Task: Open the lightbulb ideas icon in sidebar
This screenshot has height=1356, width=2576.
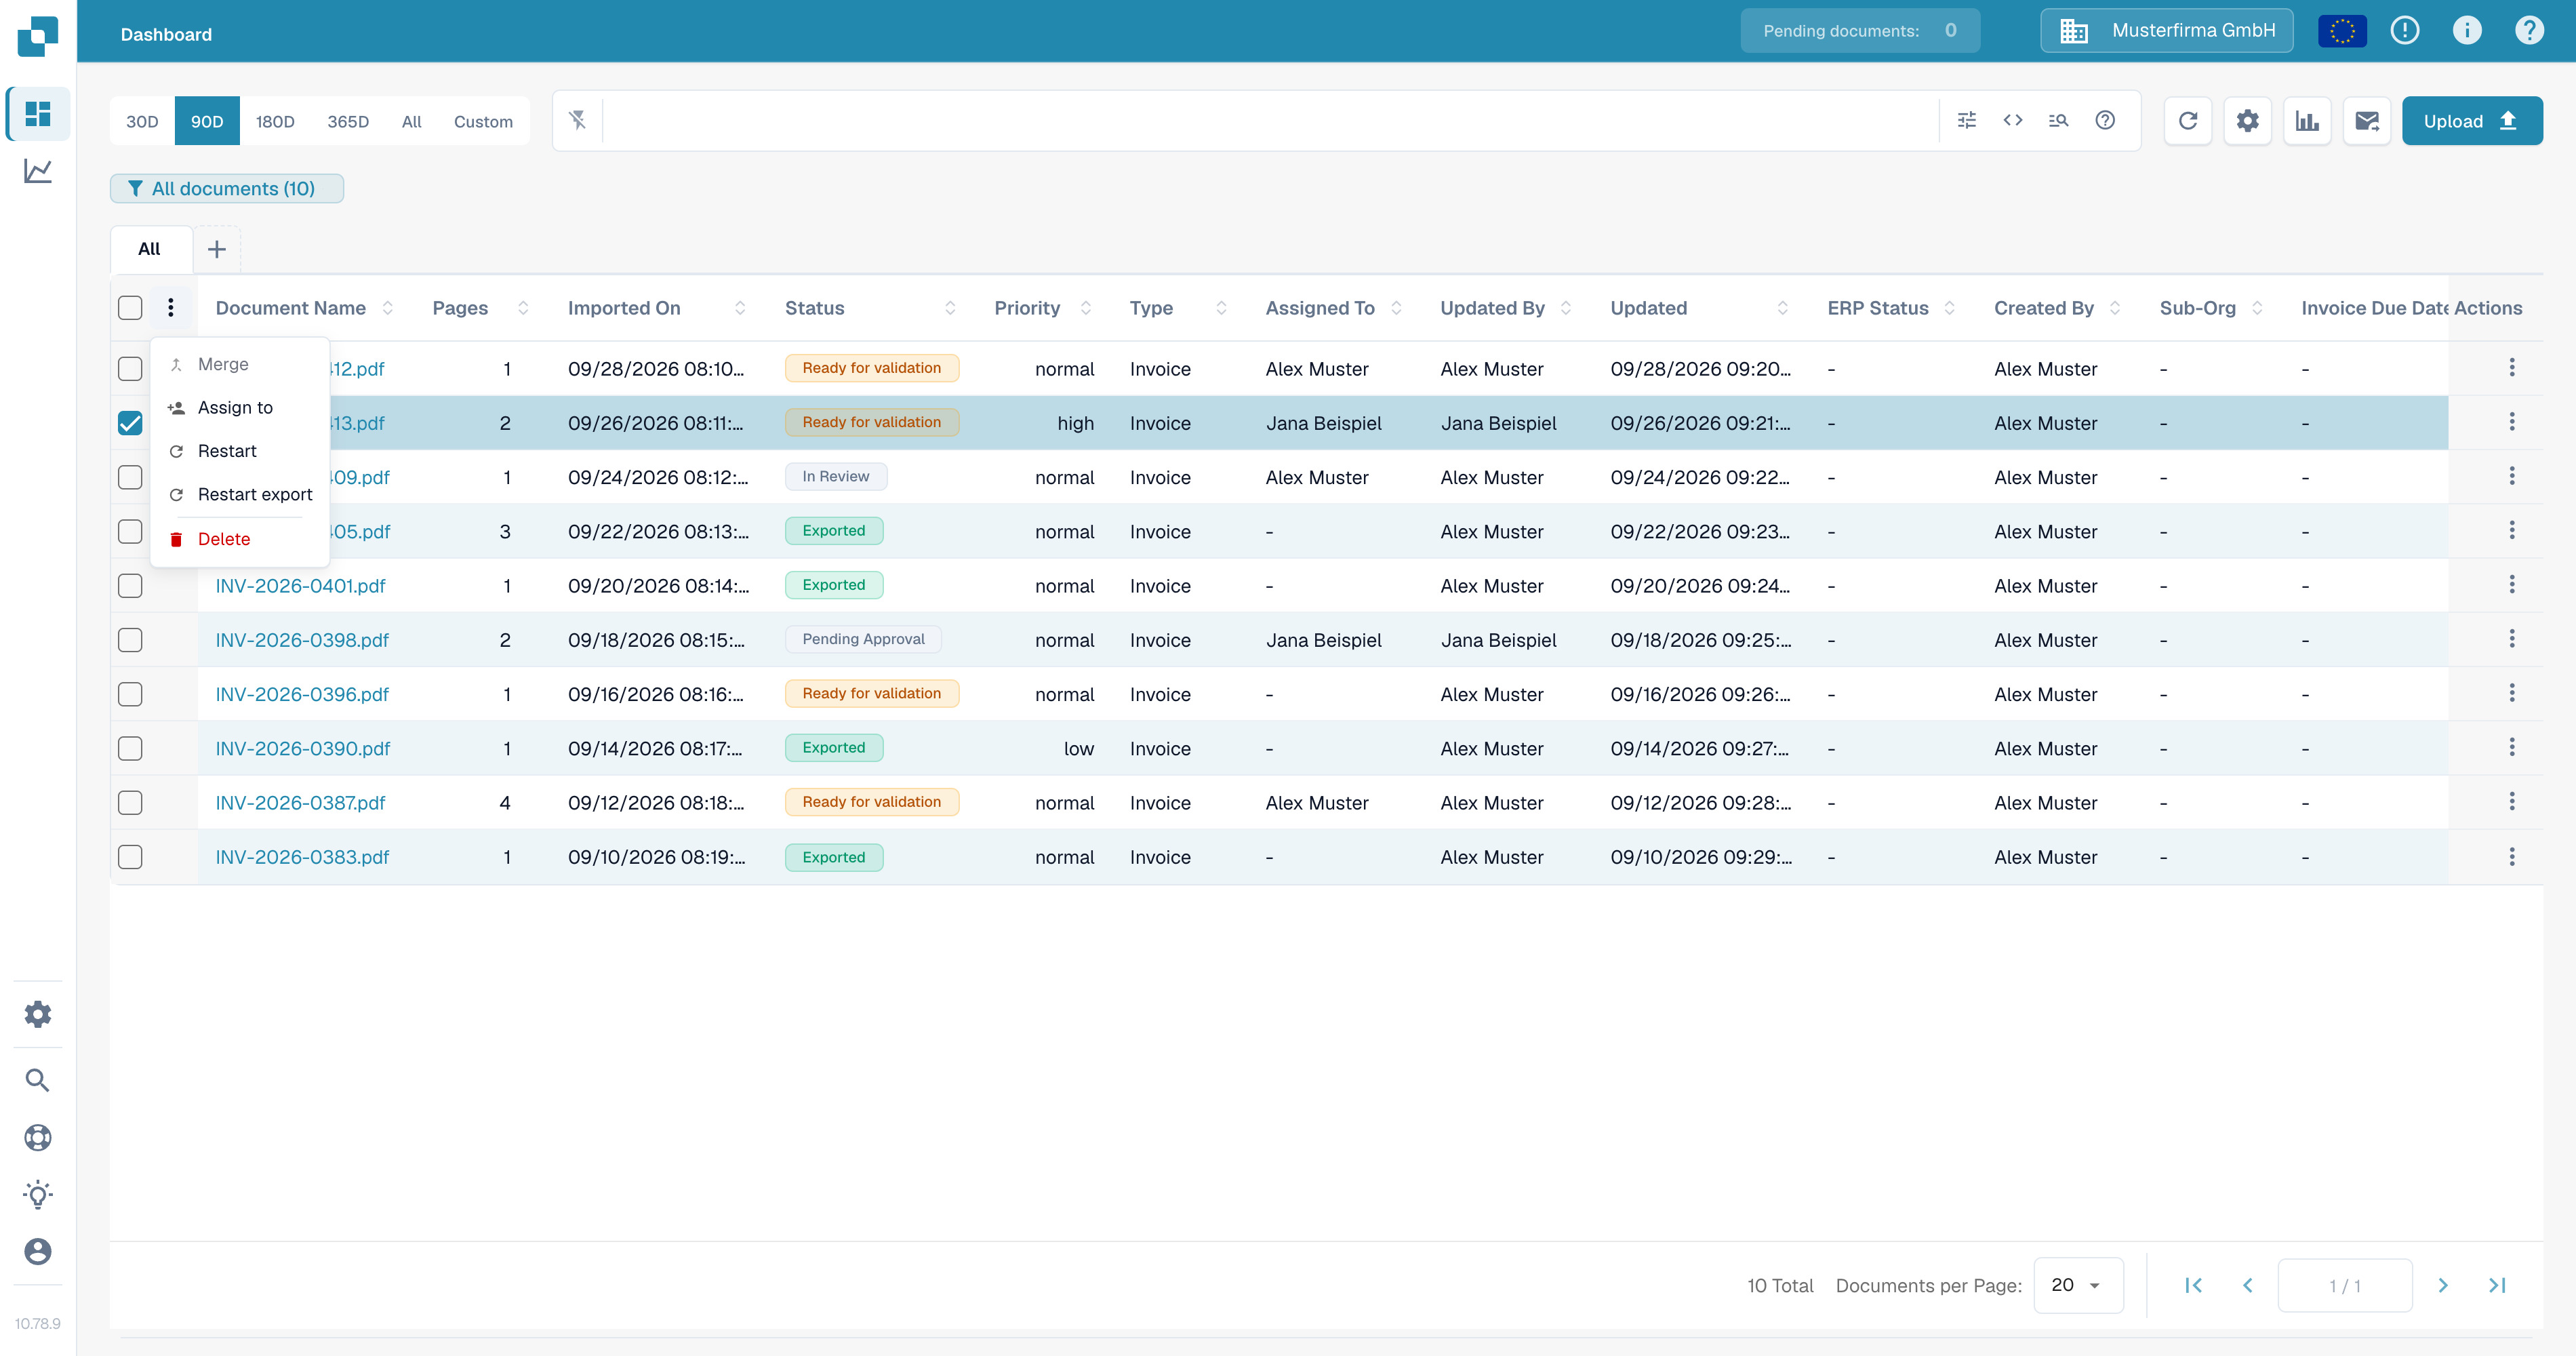Action: [38, 1194]
